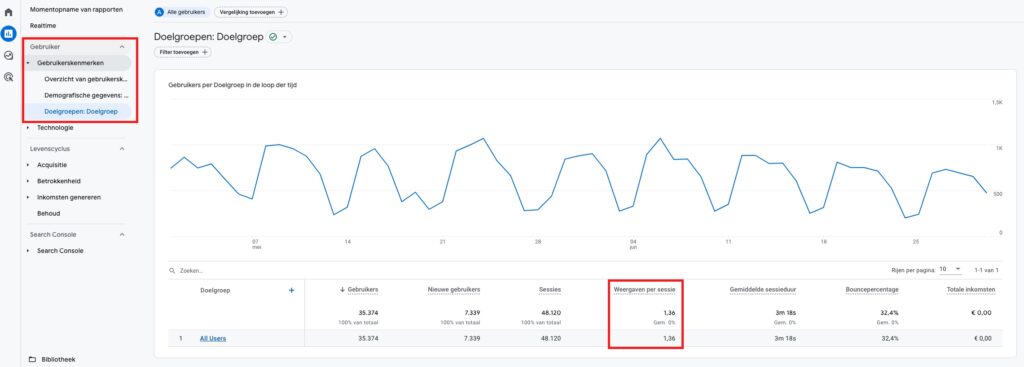Image resolution: width=1024 pixels, height=367 pixels.
Task: Open Demografische gegevens report item
Action: (x=86, y=95)
